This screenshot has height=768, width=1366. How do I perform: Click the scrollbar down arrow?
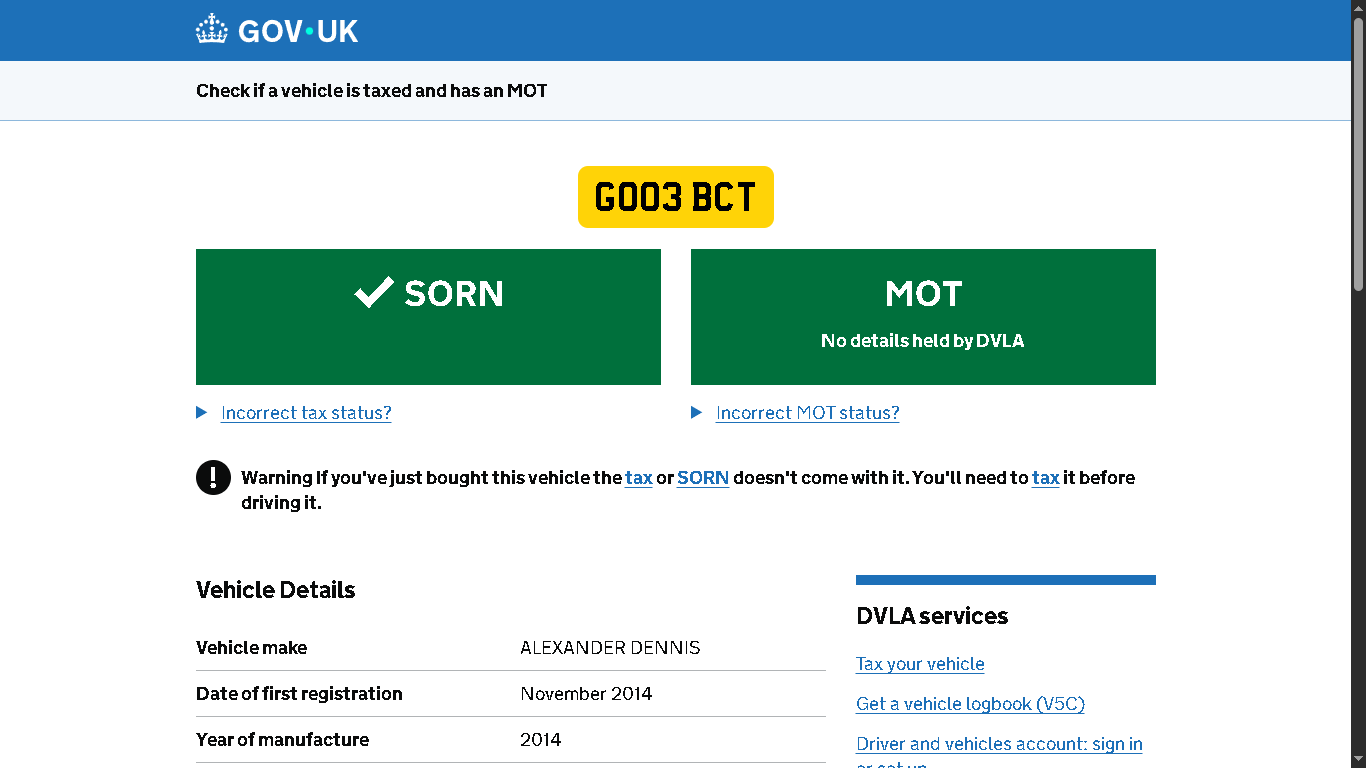click(x=1358, y=759)
